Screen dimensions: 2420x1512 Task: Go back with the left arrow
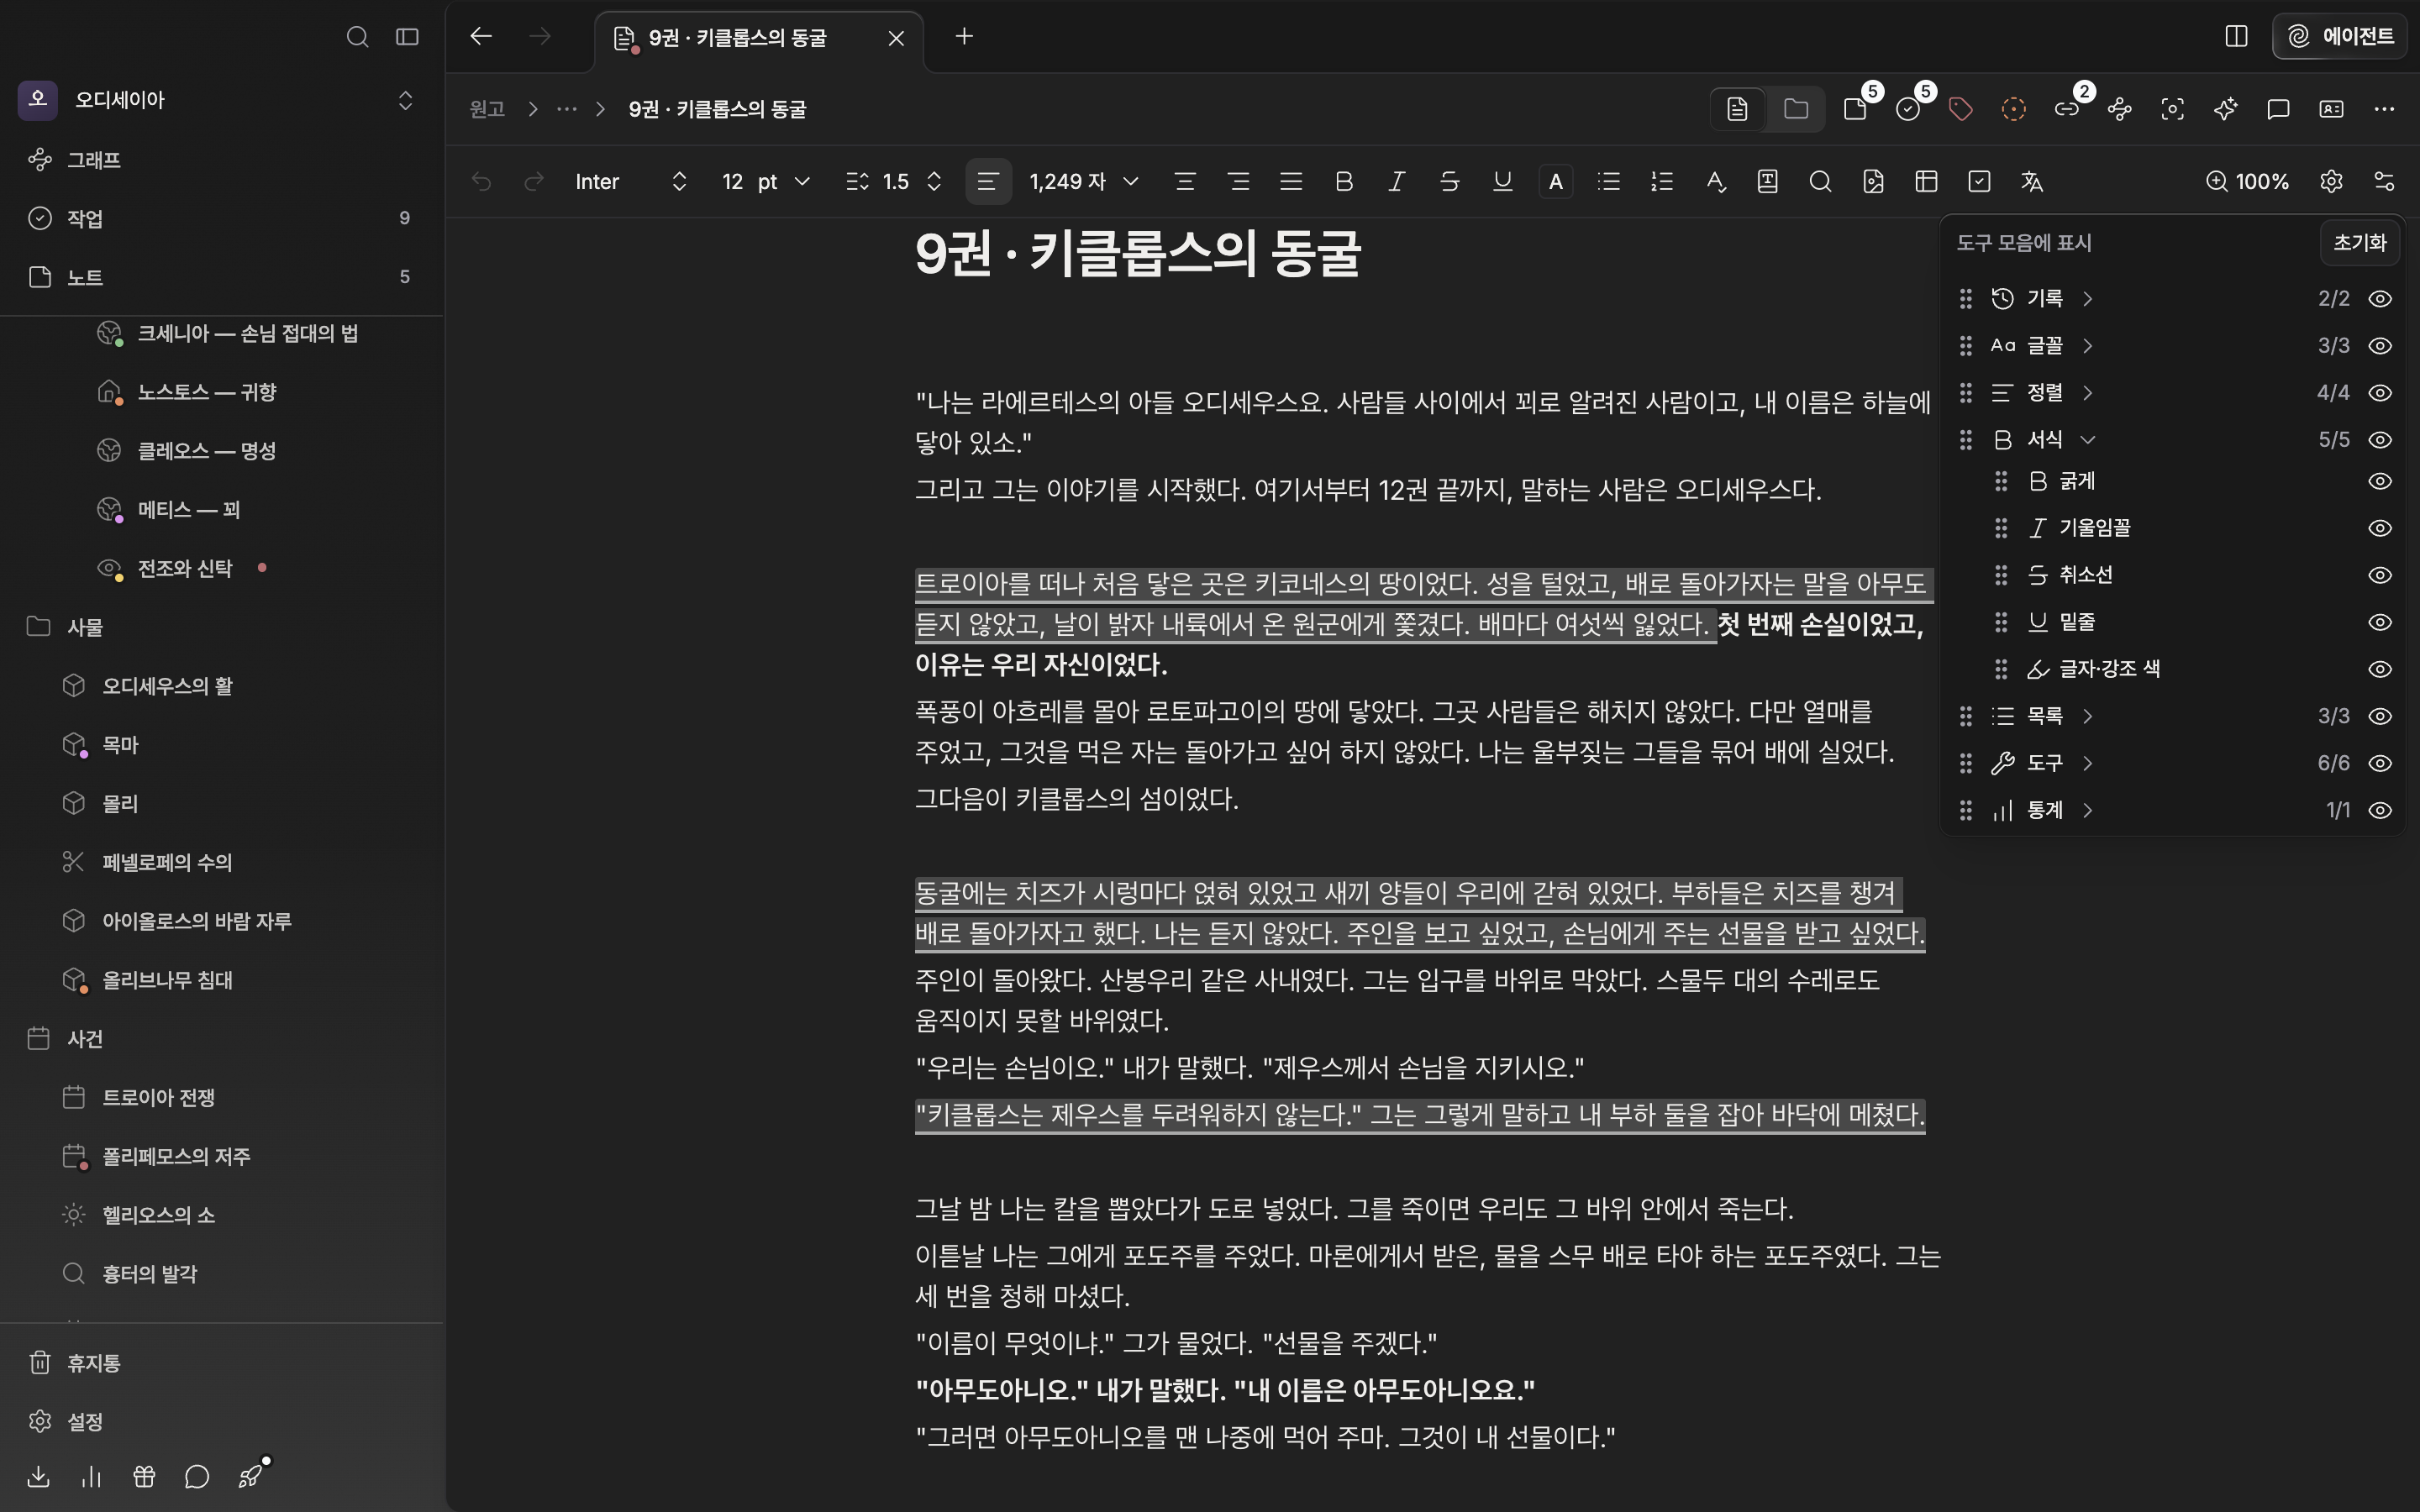point(481,37)
